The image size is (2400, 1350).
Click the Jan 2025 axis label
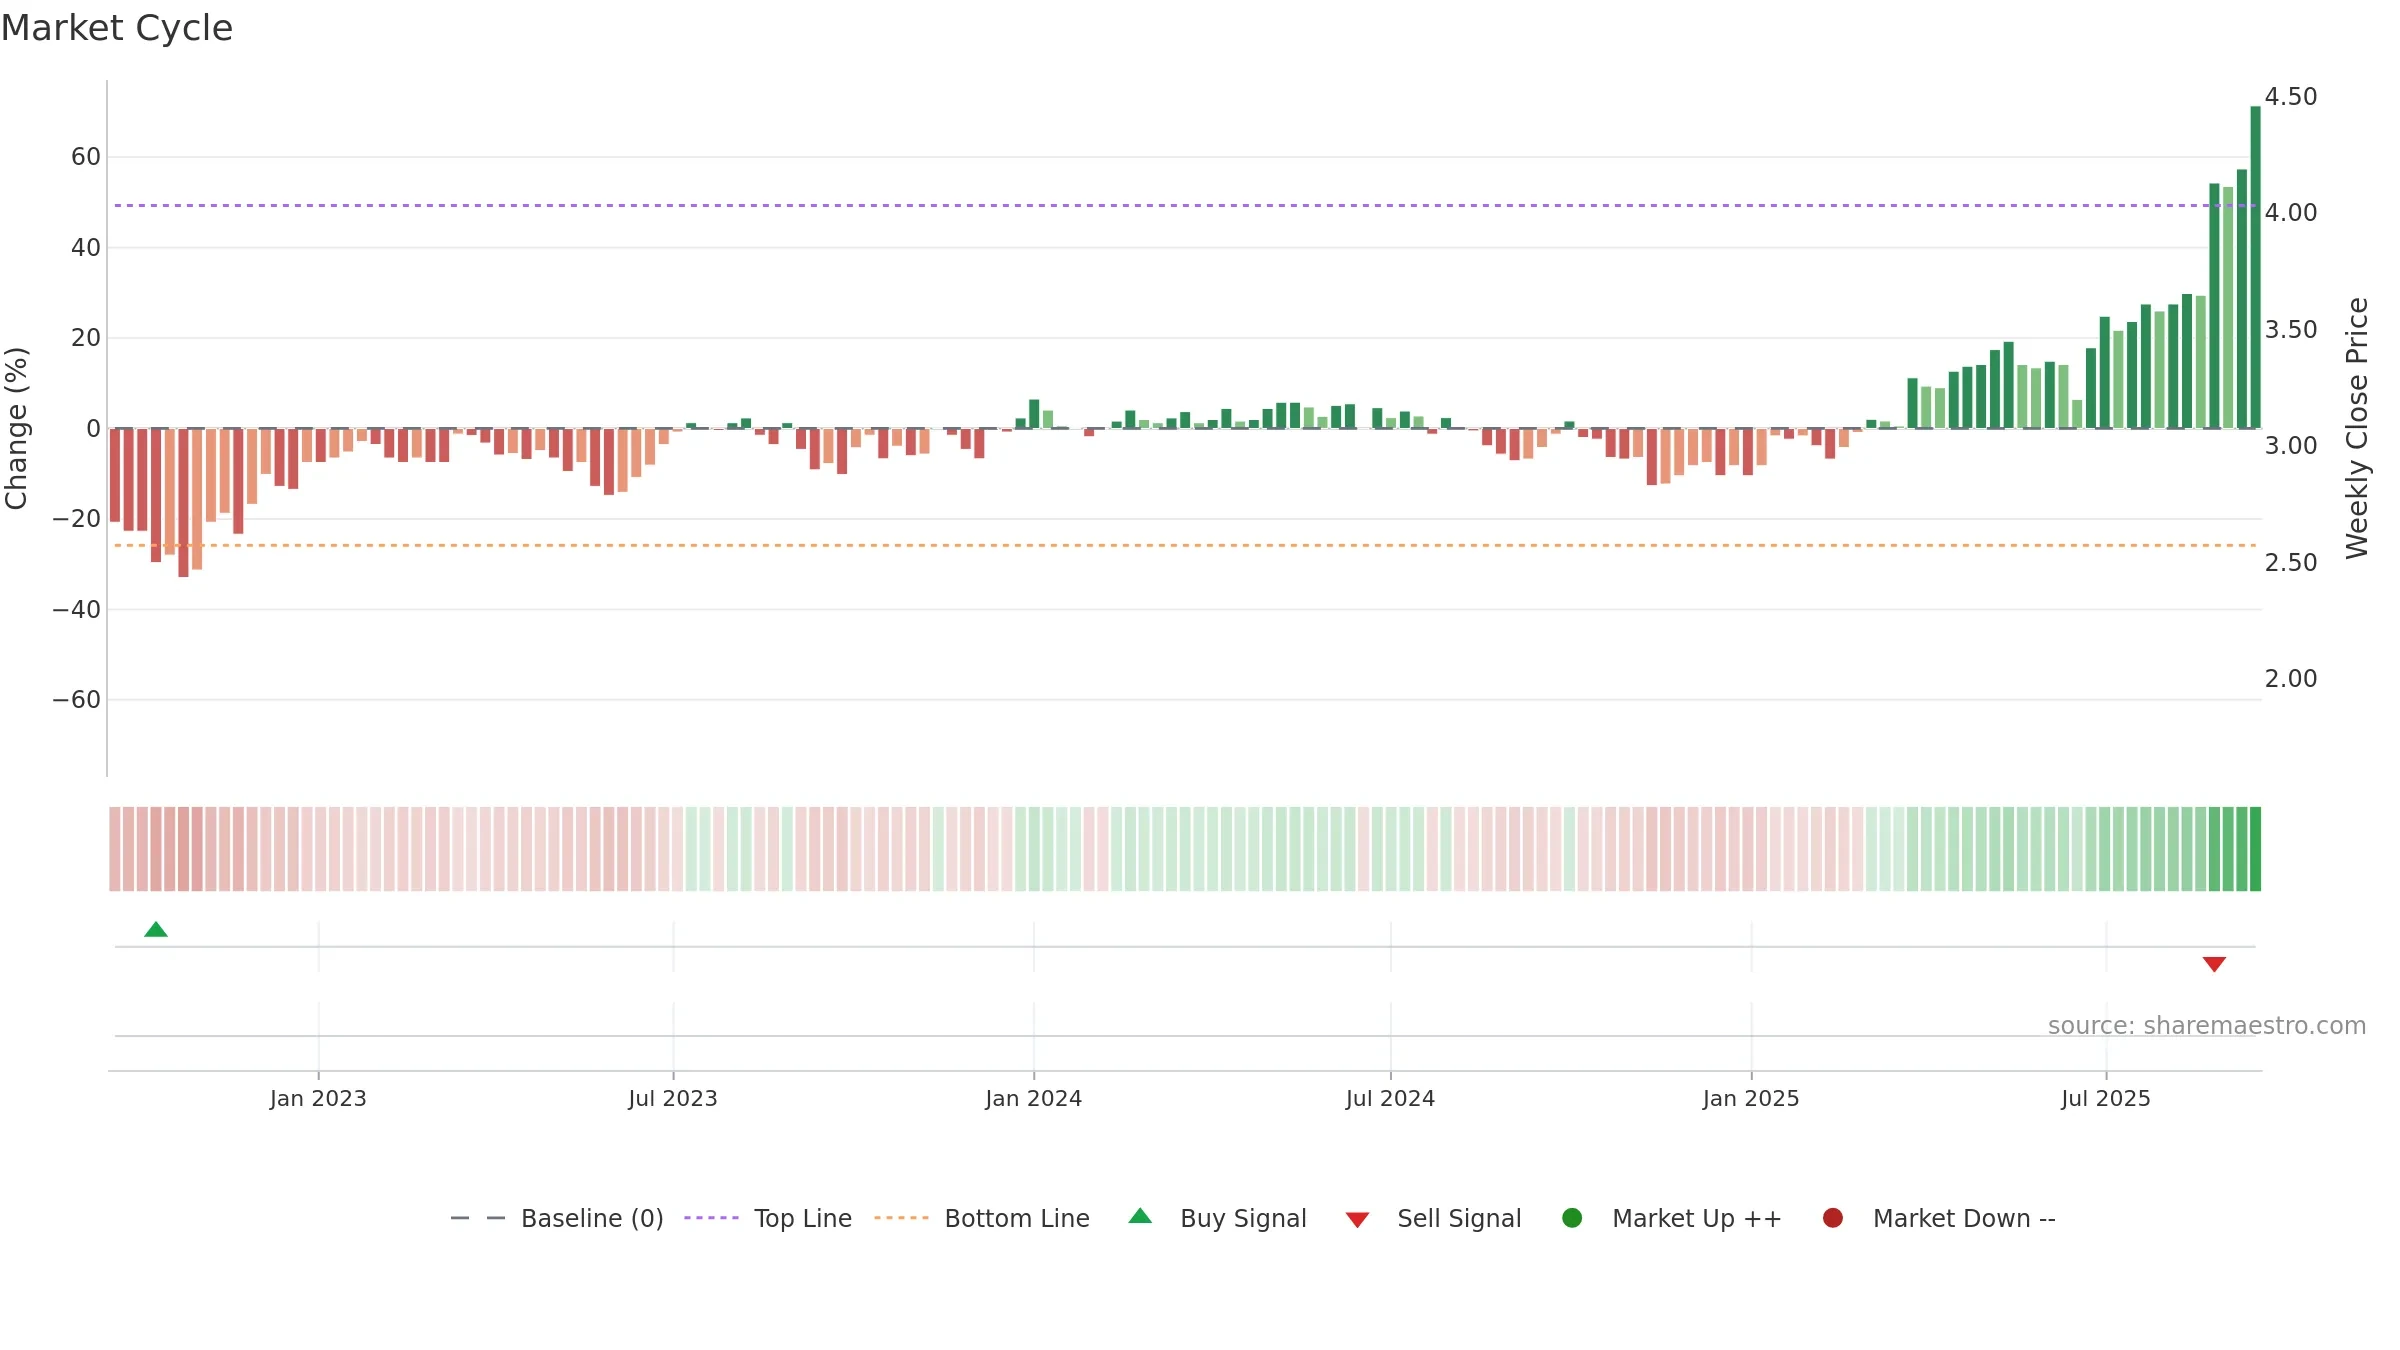click(x=1751, y=1099)
